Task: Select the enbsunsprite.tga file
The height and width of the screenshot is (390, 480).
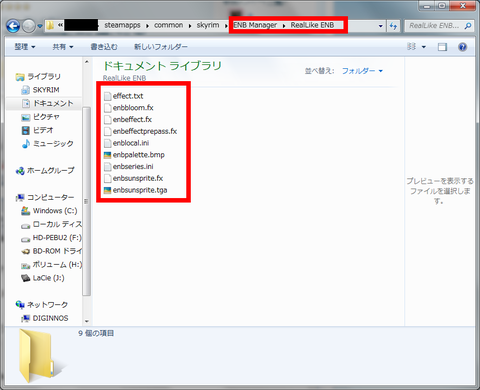Action: pos(136,190)
